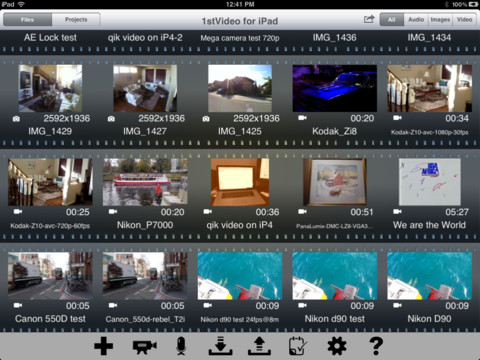Open Nikon D90 video thumbnail
480x360 pixels.
(429, 276)
